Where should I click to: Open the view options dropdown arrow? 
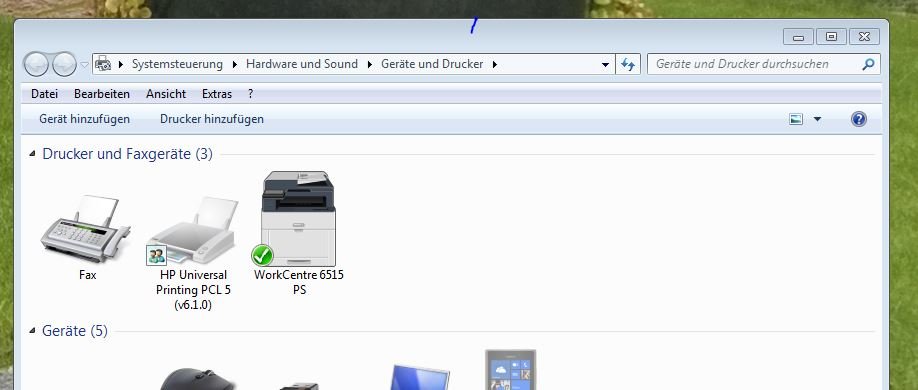coord(817,119)
